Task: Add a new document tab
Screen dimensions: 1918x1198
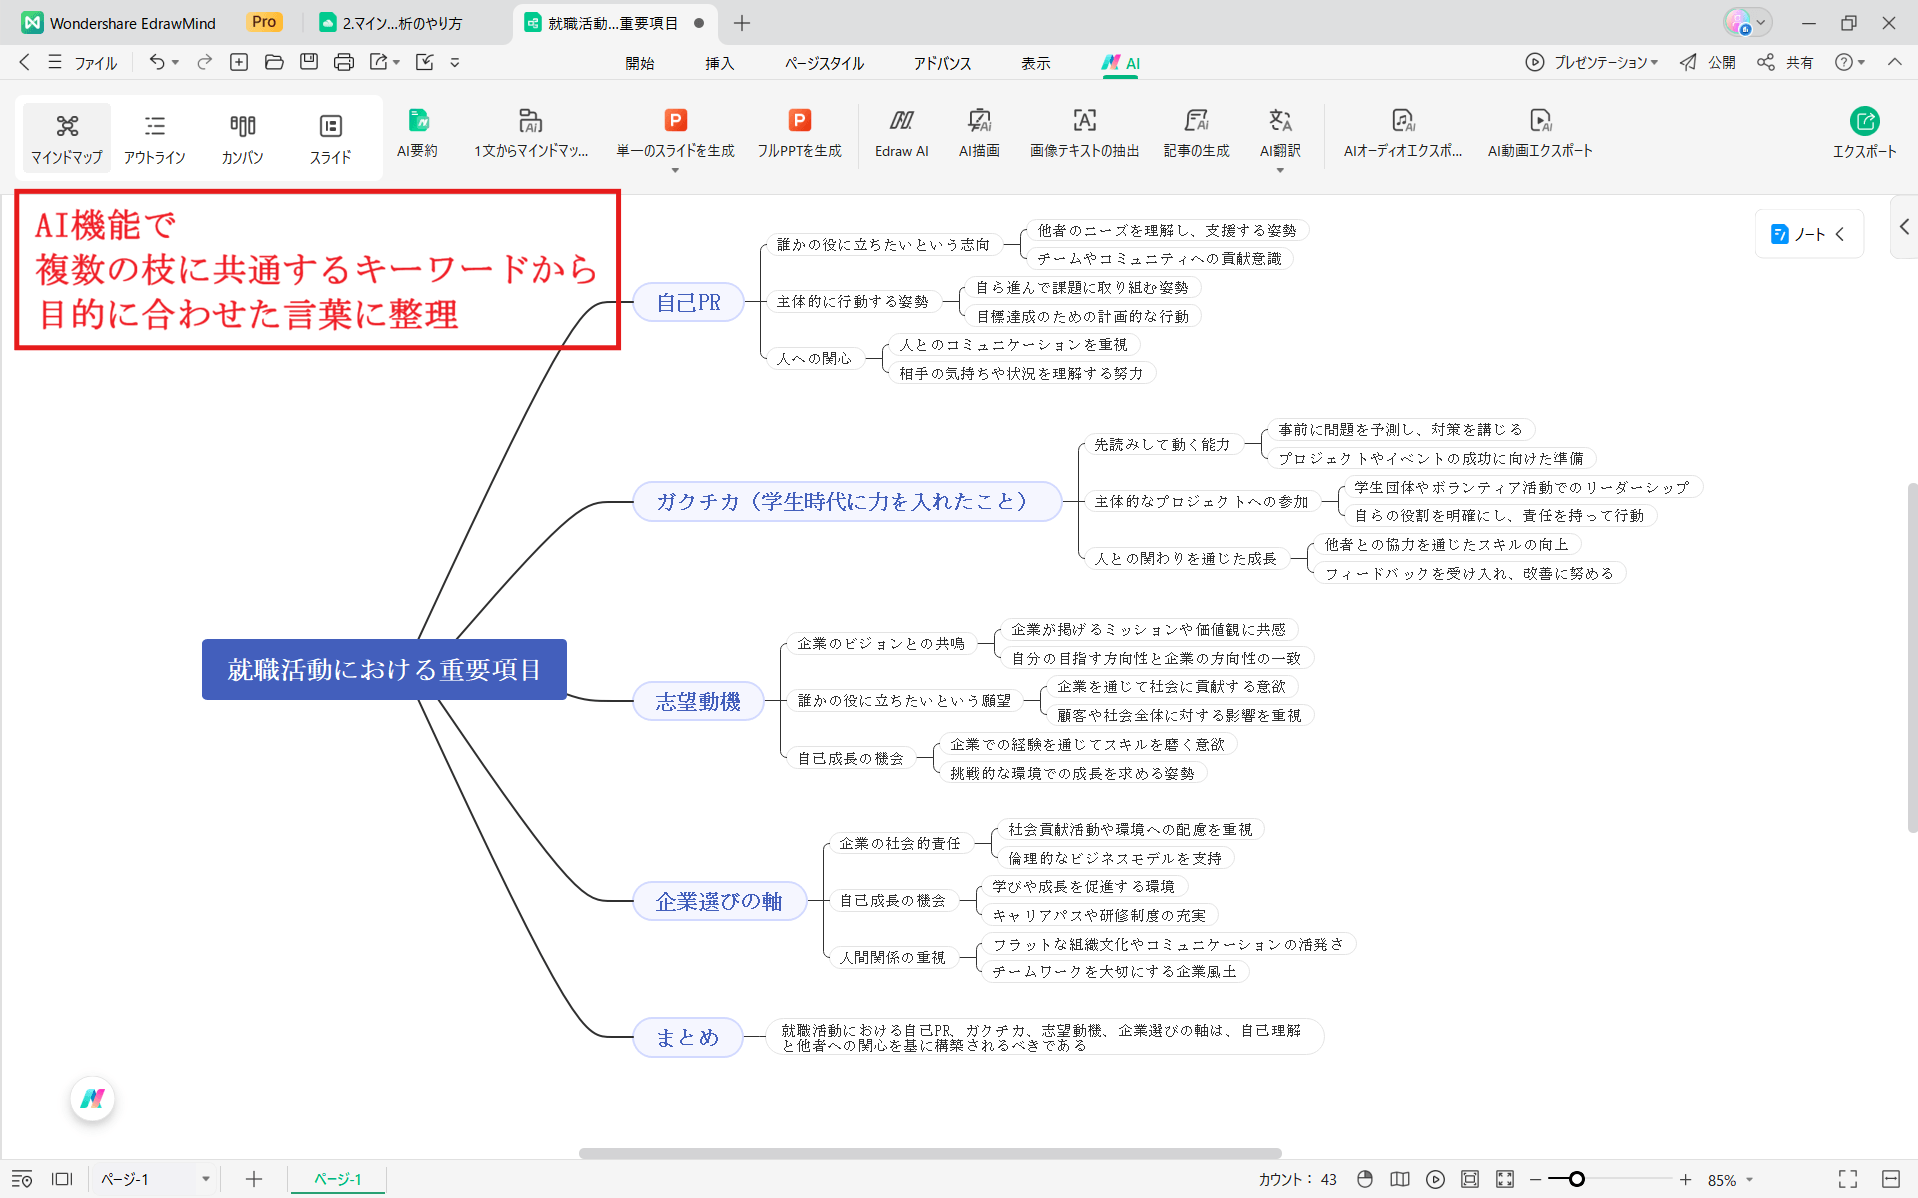Action: (742, 23)
